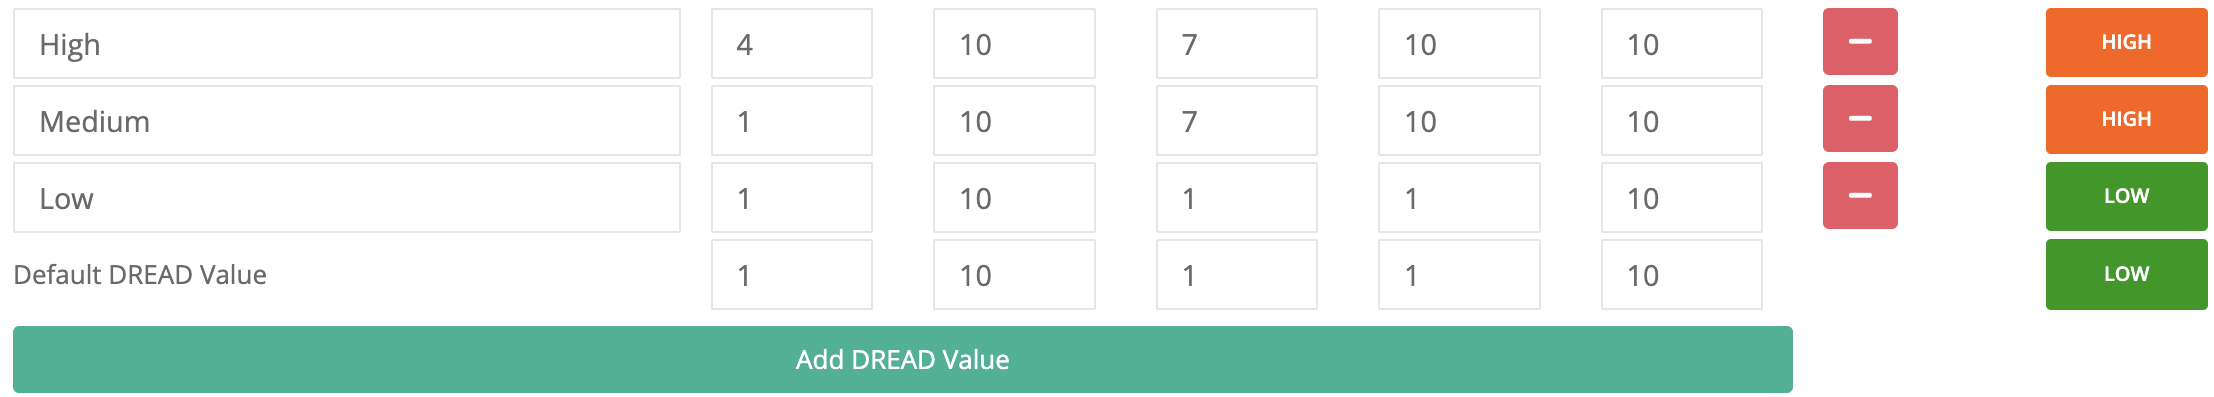Select Medium row first field showing 1
This screenshot has height=397, width=2214.
tap(792, 121)
